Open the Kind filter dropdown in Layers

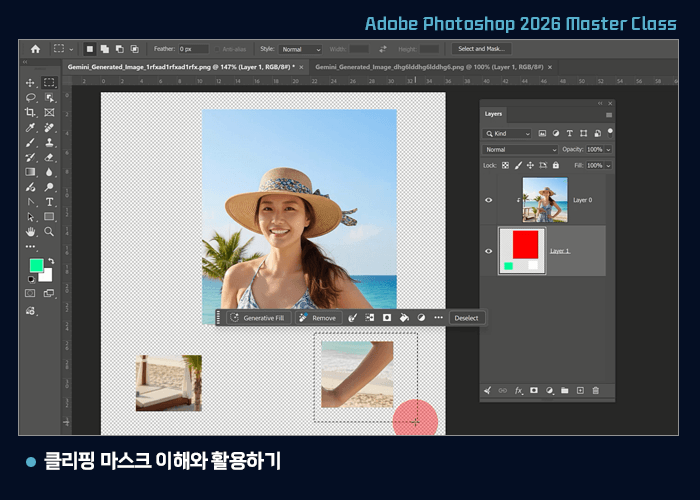click(x=507, y=133)
